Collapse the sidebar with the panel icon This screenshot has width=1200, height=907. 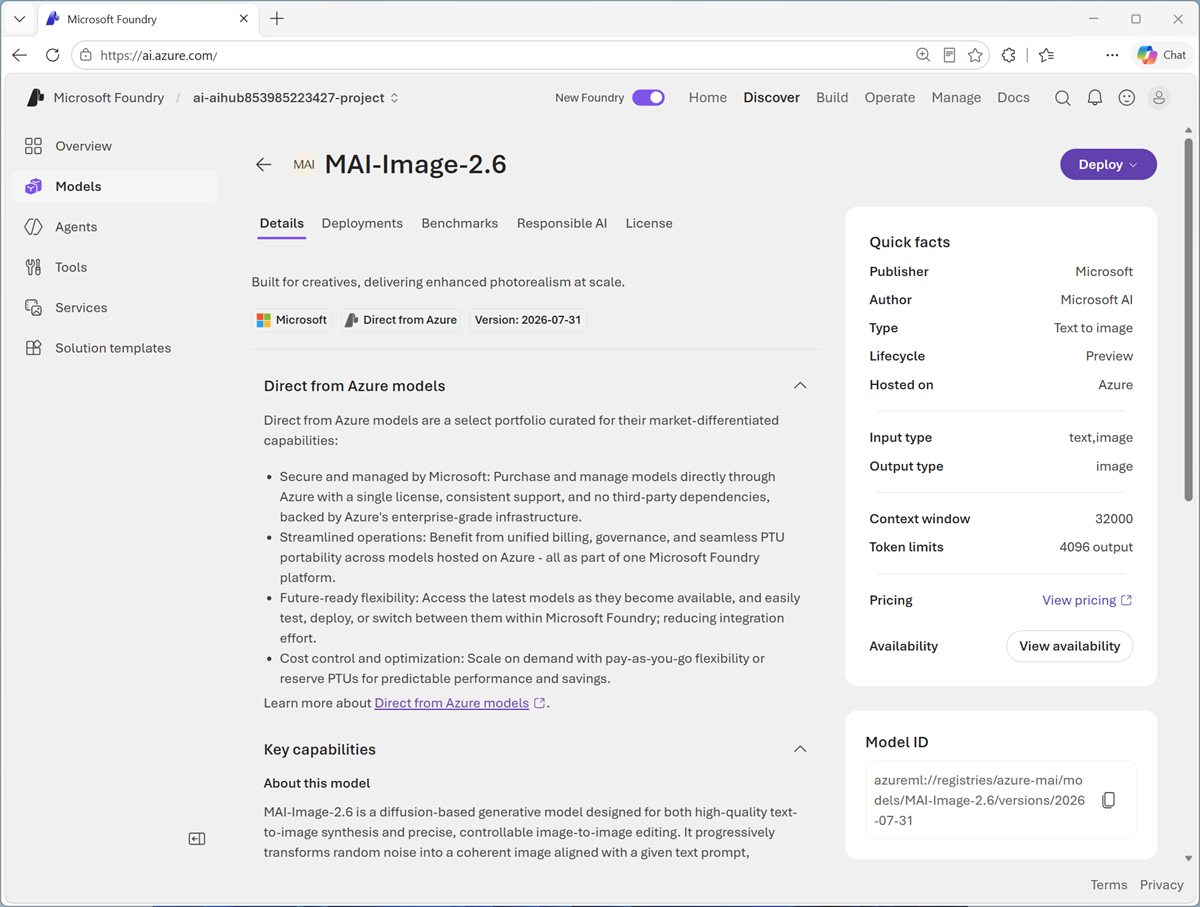pyautogui.click(x=197, y=839)
